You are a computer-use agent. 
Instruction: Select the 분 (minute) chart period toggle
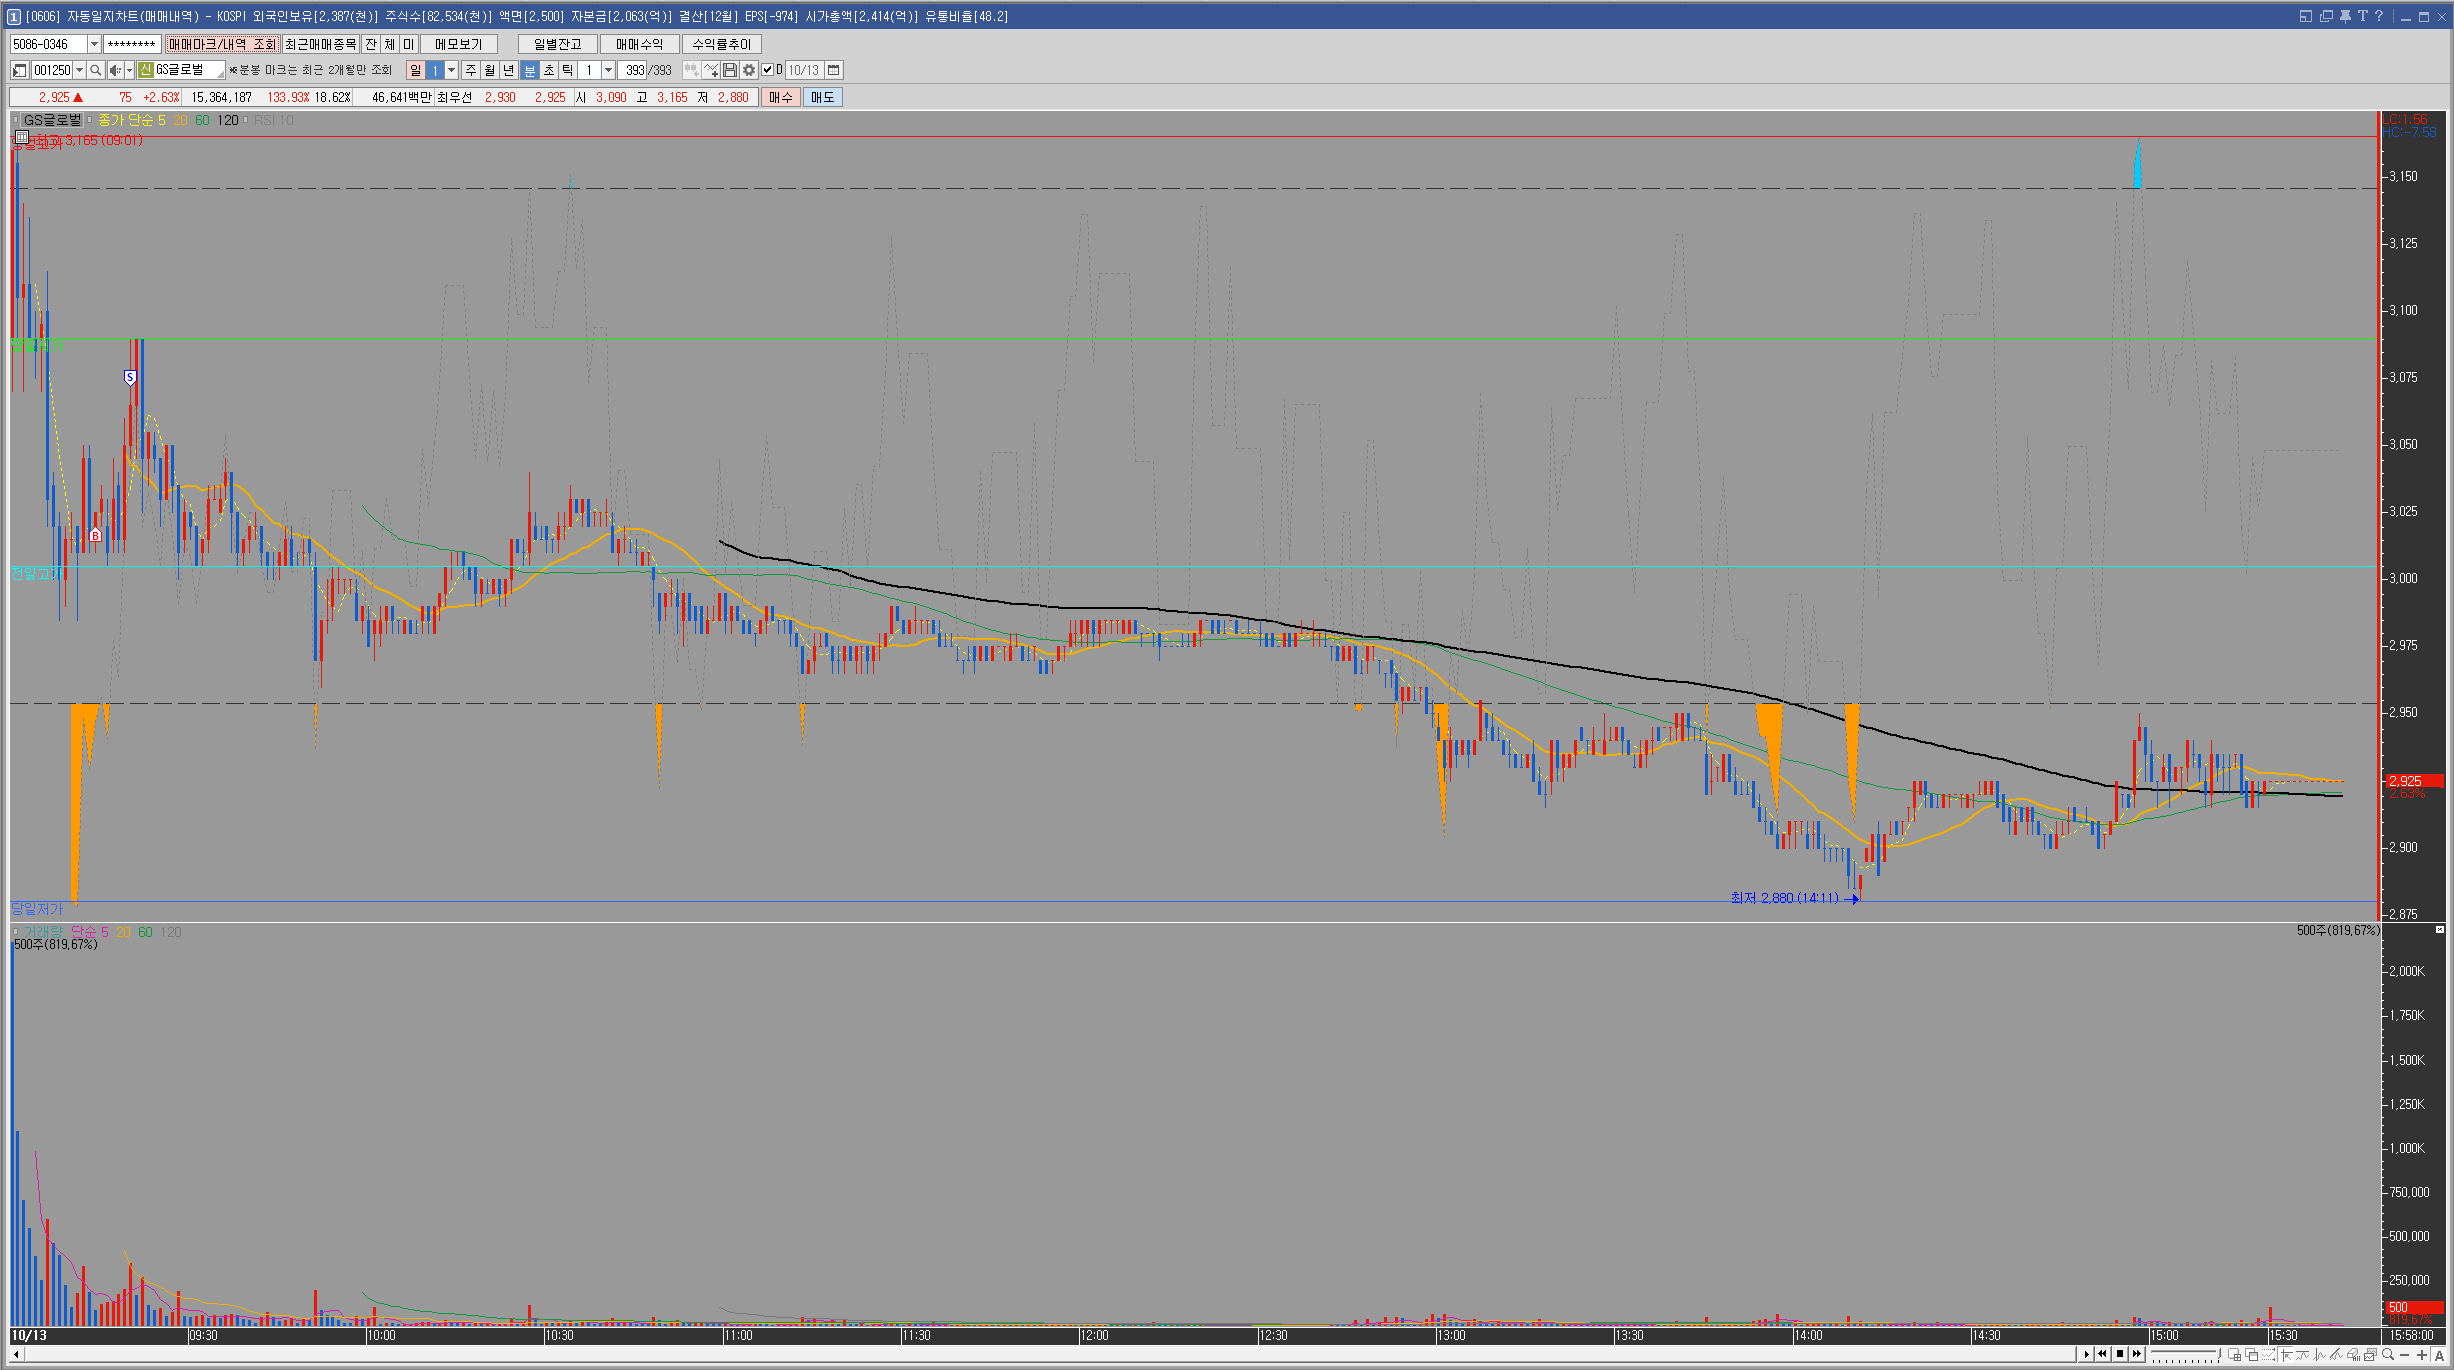tap(529, 70)
